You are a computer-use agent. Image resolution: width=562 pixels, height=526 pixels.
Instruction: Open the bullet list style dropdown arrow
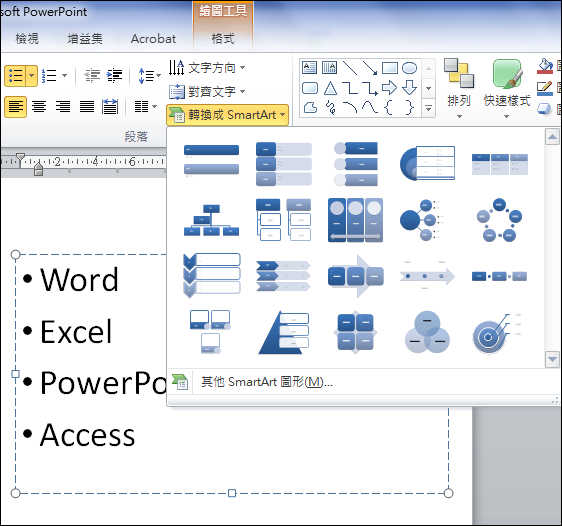[x=32, y=76]
